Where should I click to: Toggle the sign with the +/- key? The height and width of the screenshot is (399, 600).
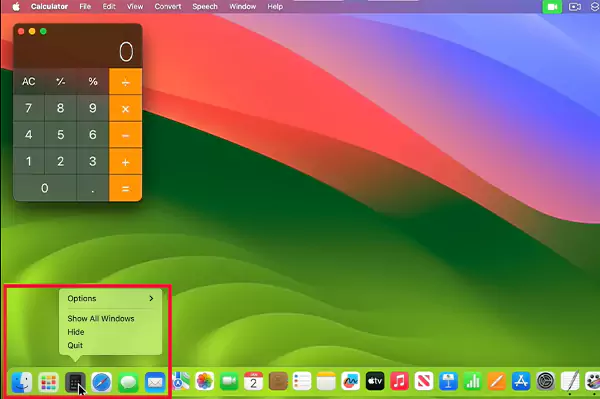[60, 81]
